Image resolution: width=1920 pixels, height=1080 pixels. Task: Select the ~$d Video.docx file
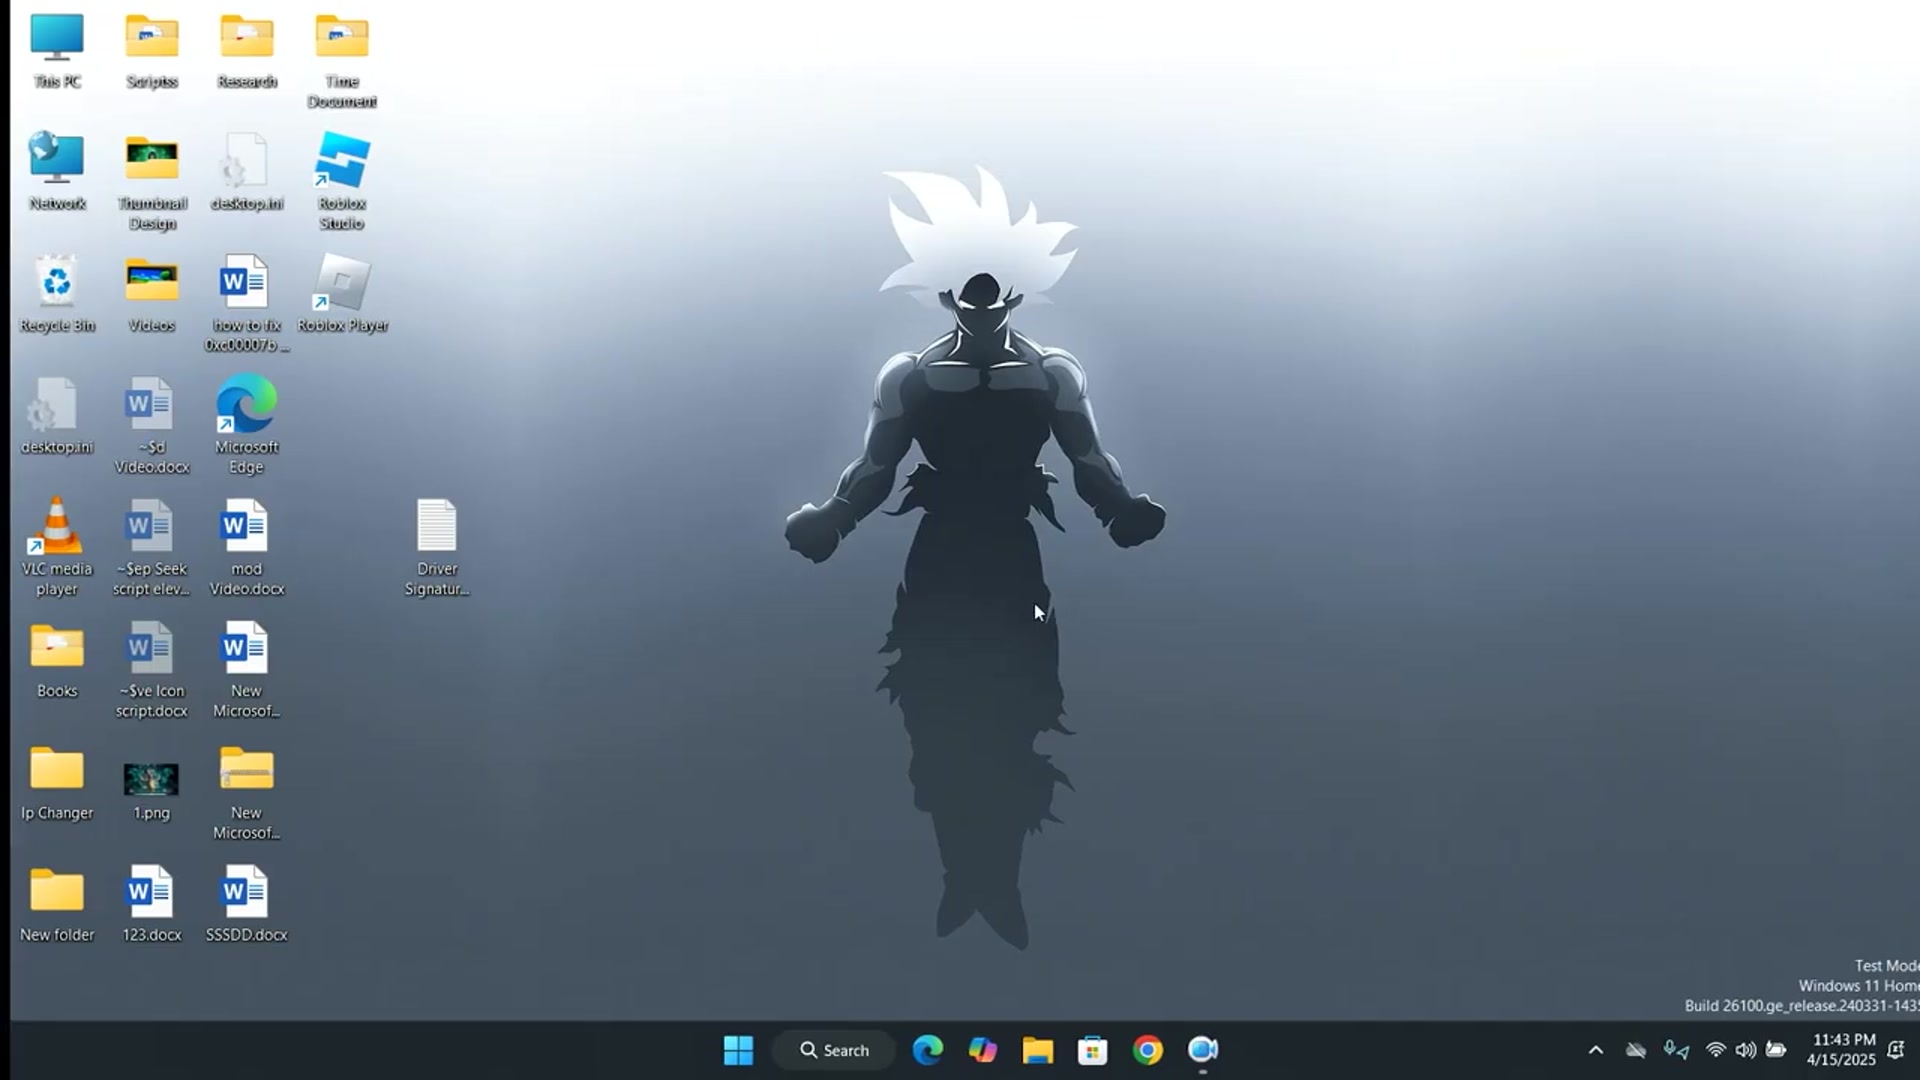[x=152, y=426]
